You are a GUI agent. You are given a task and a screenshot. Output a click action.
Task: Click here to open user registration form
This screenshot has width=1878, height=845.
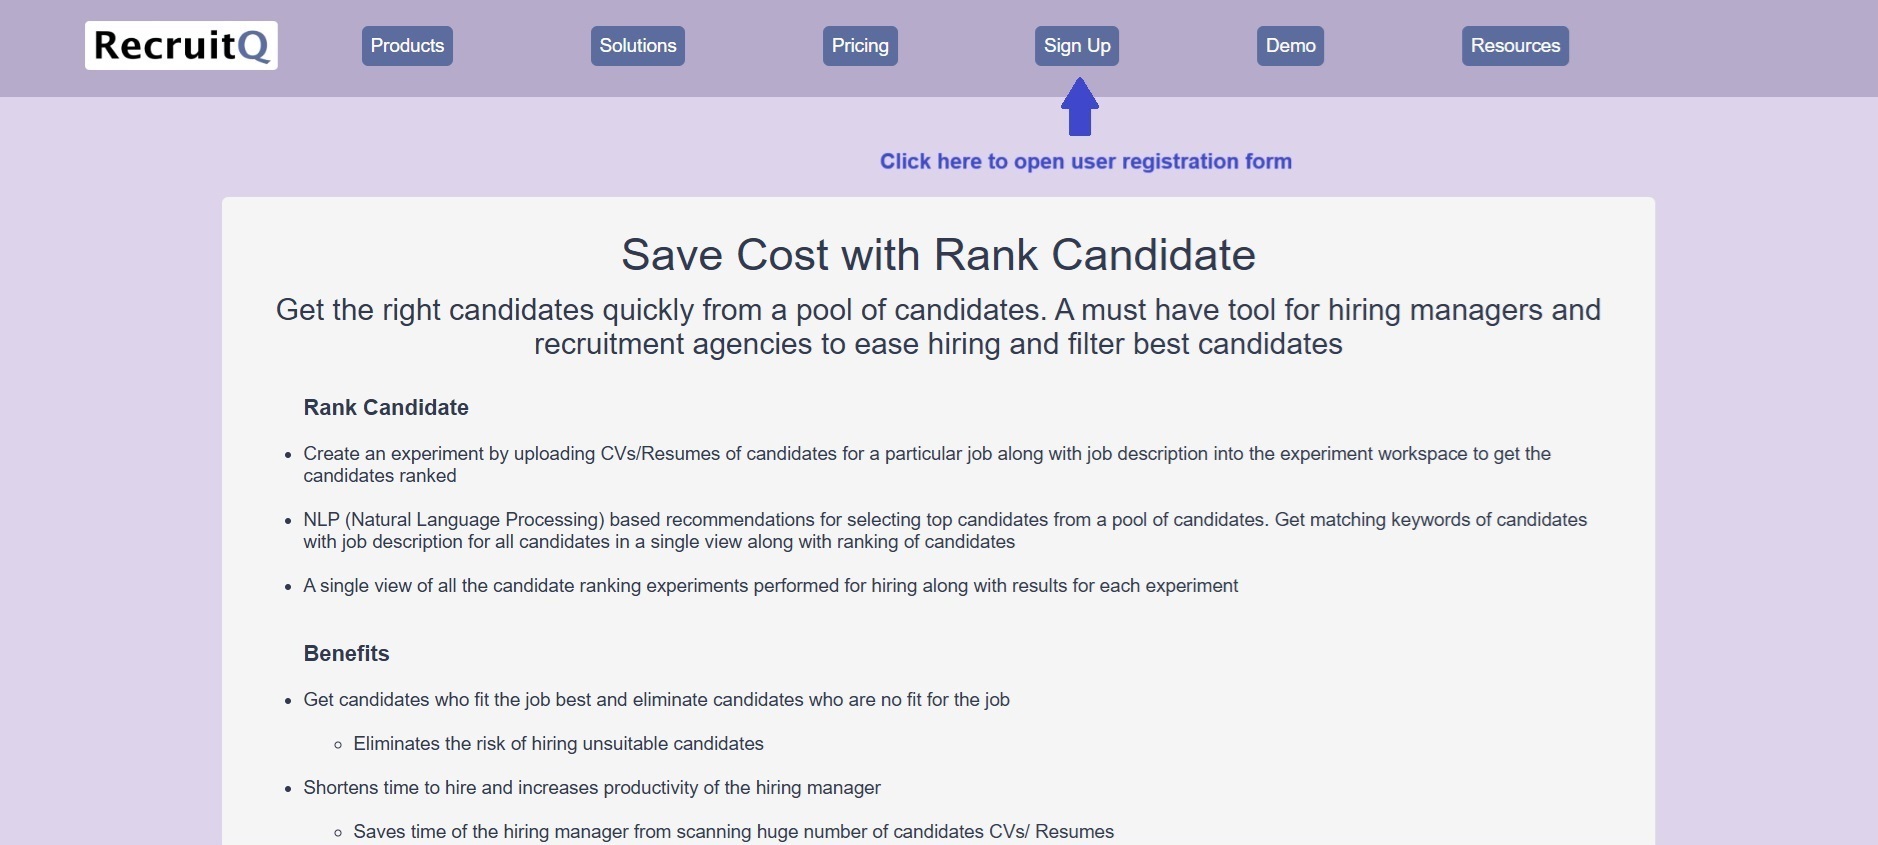(1086, 161)
